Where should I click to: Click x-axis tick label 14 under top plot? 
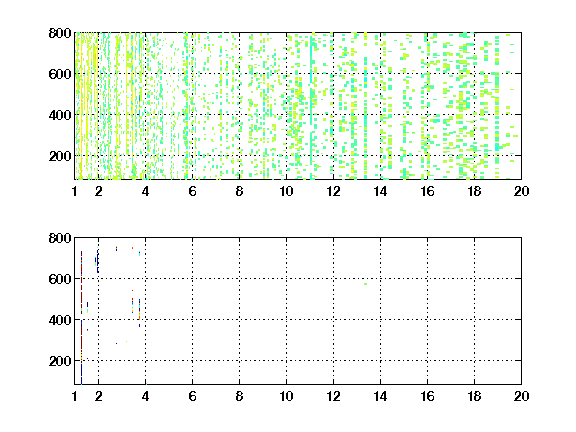tap(380, 191)
